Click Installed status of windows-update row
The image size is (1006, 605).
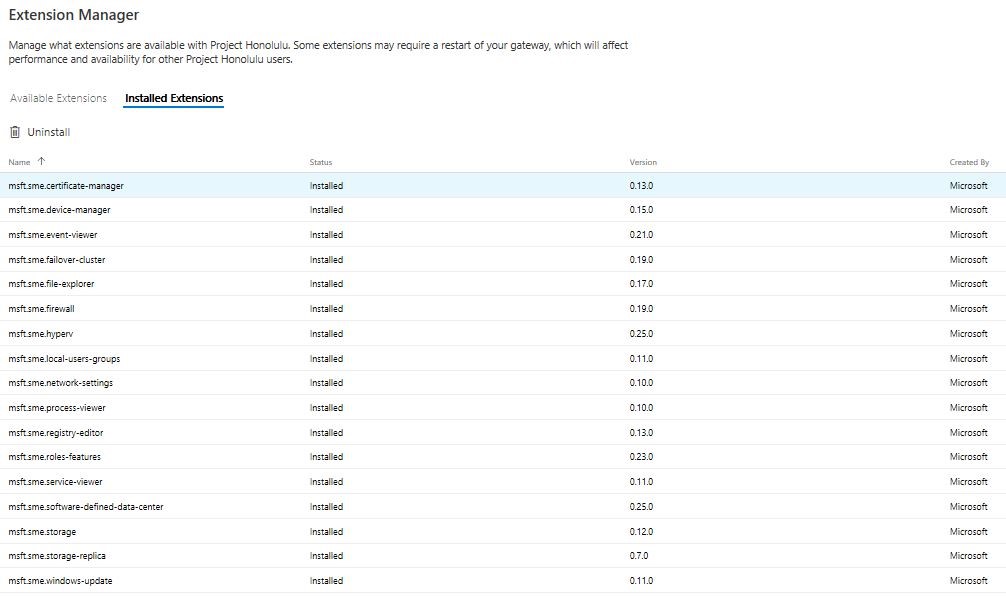pyautogui.click(x=327, y=581)
